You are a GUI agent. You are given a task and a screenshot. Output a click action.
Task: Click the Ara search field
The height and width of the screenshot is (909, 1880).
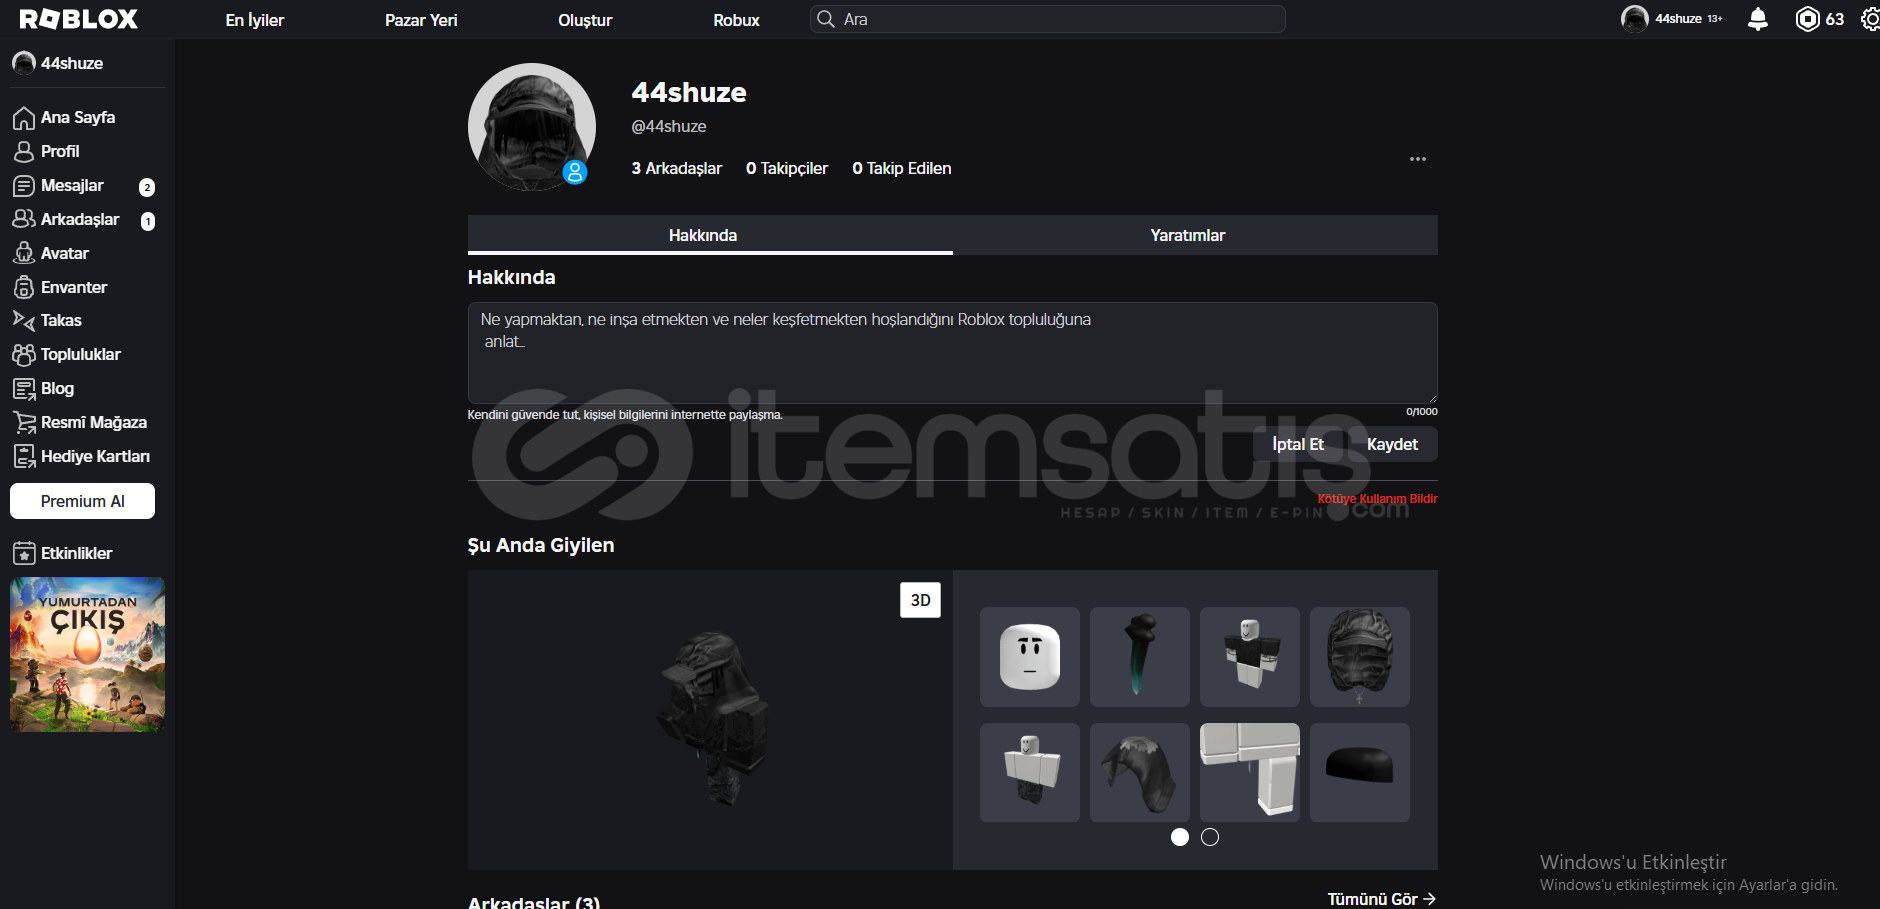(x=1047, y=19)
